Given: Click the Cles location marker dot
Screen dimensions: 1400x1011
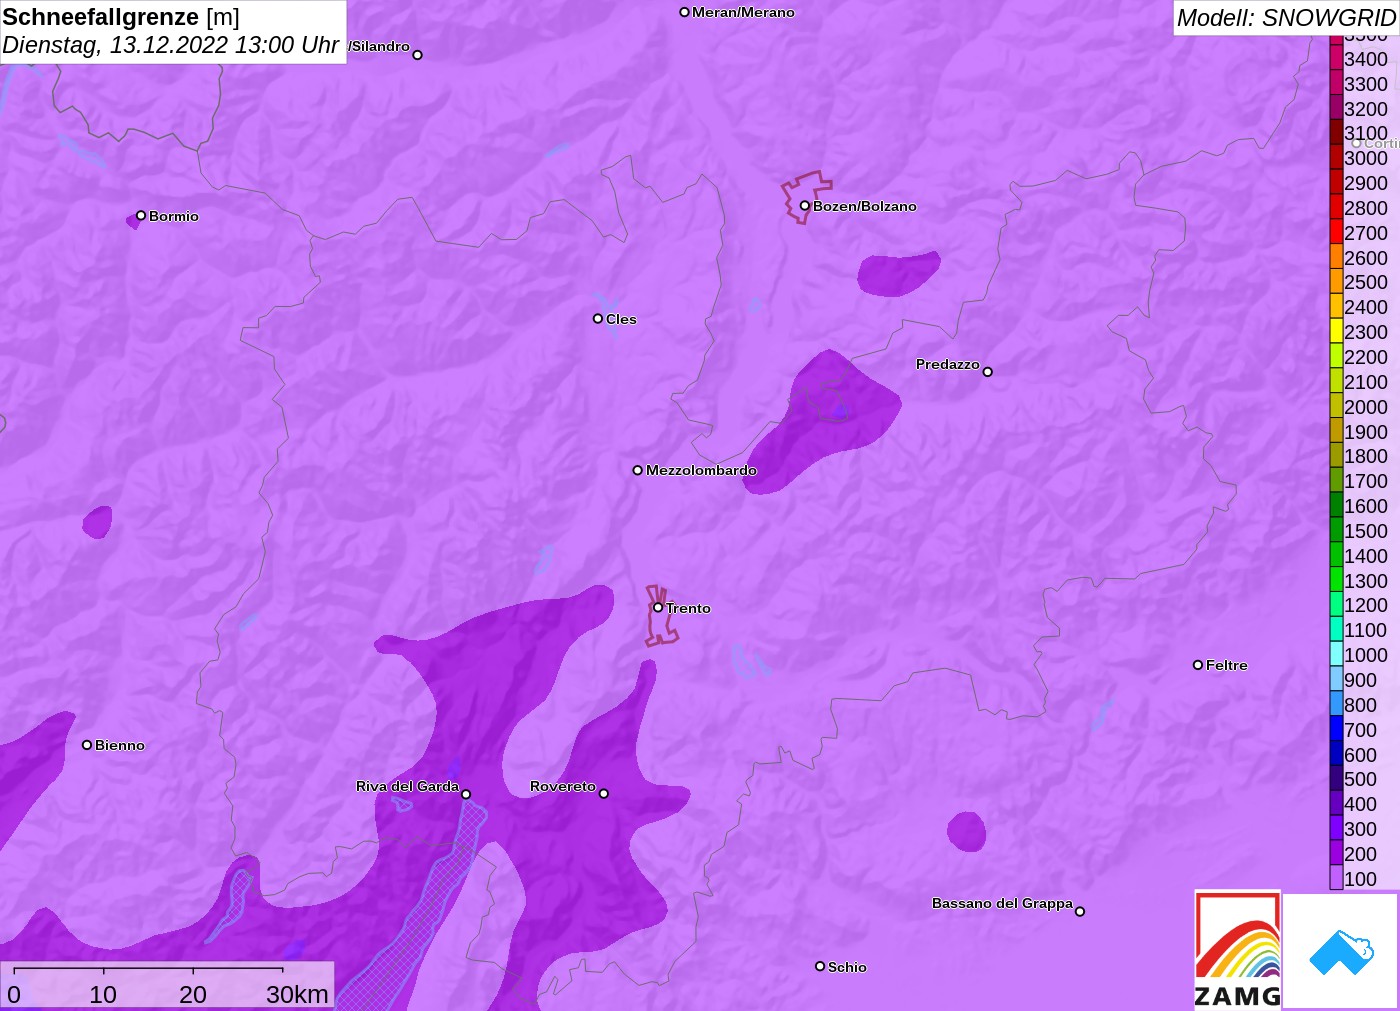Looking at the screenshot, I should (x=598, y=319).
